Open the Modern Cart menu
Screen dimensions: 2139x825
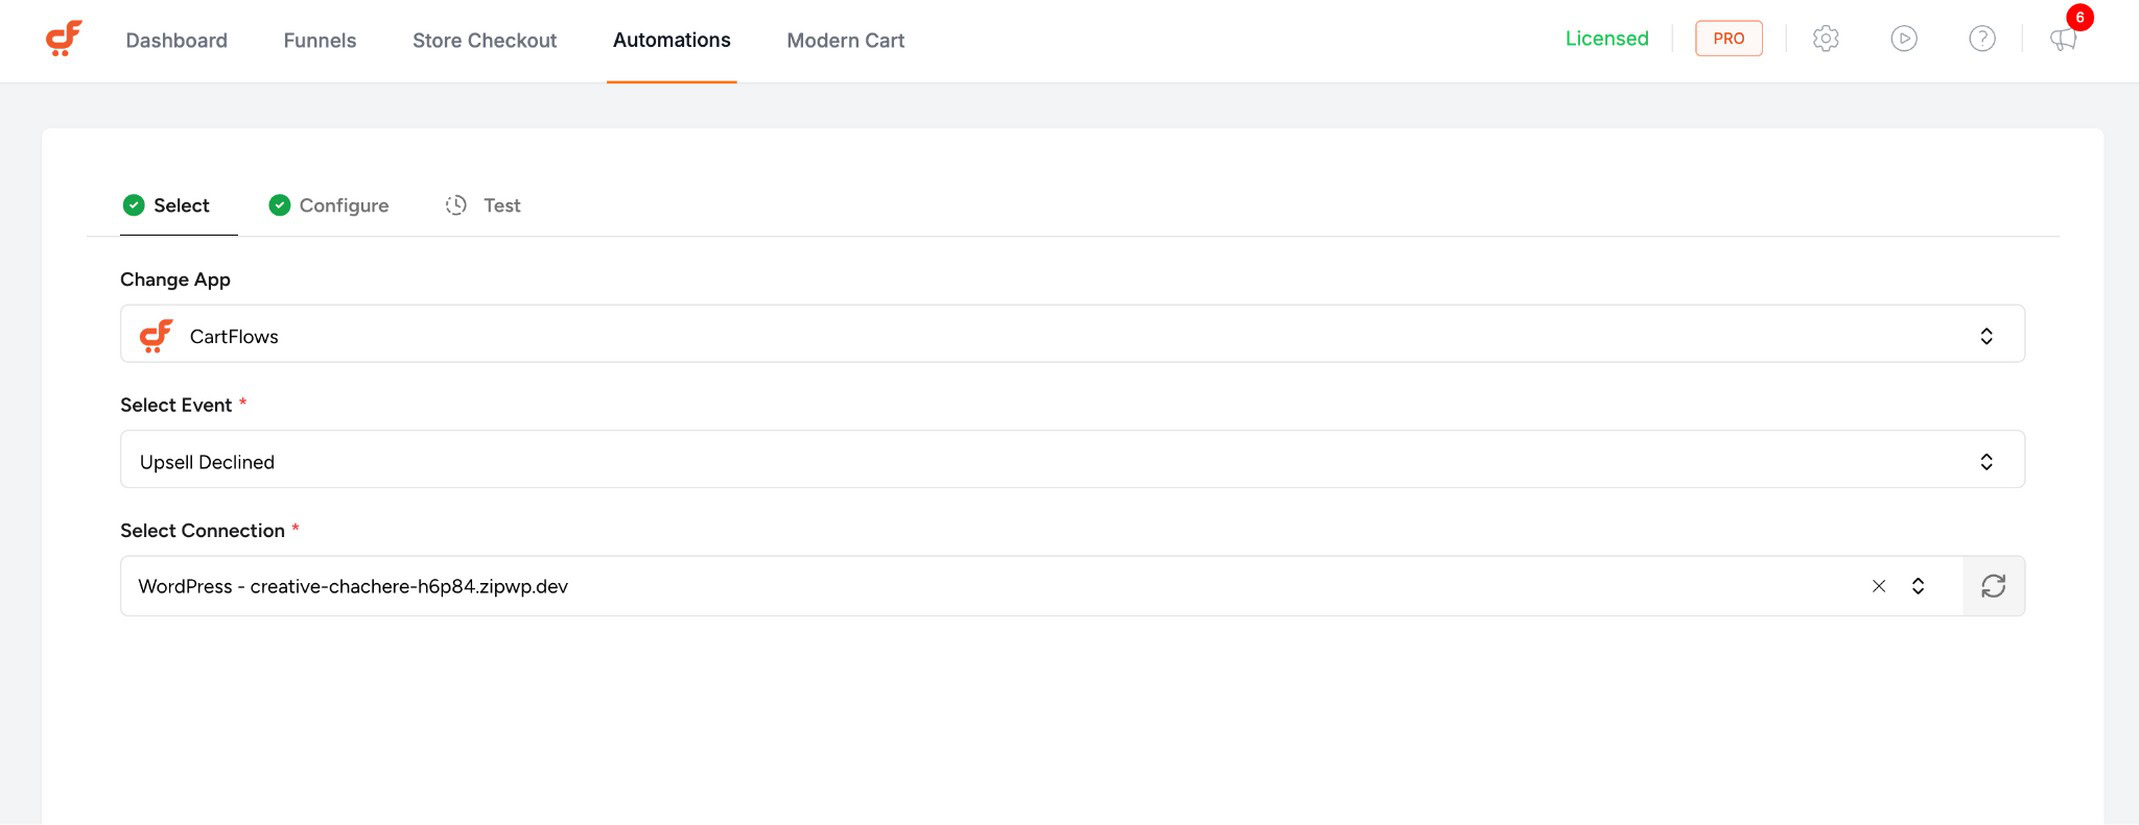tap(846, 40)
